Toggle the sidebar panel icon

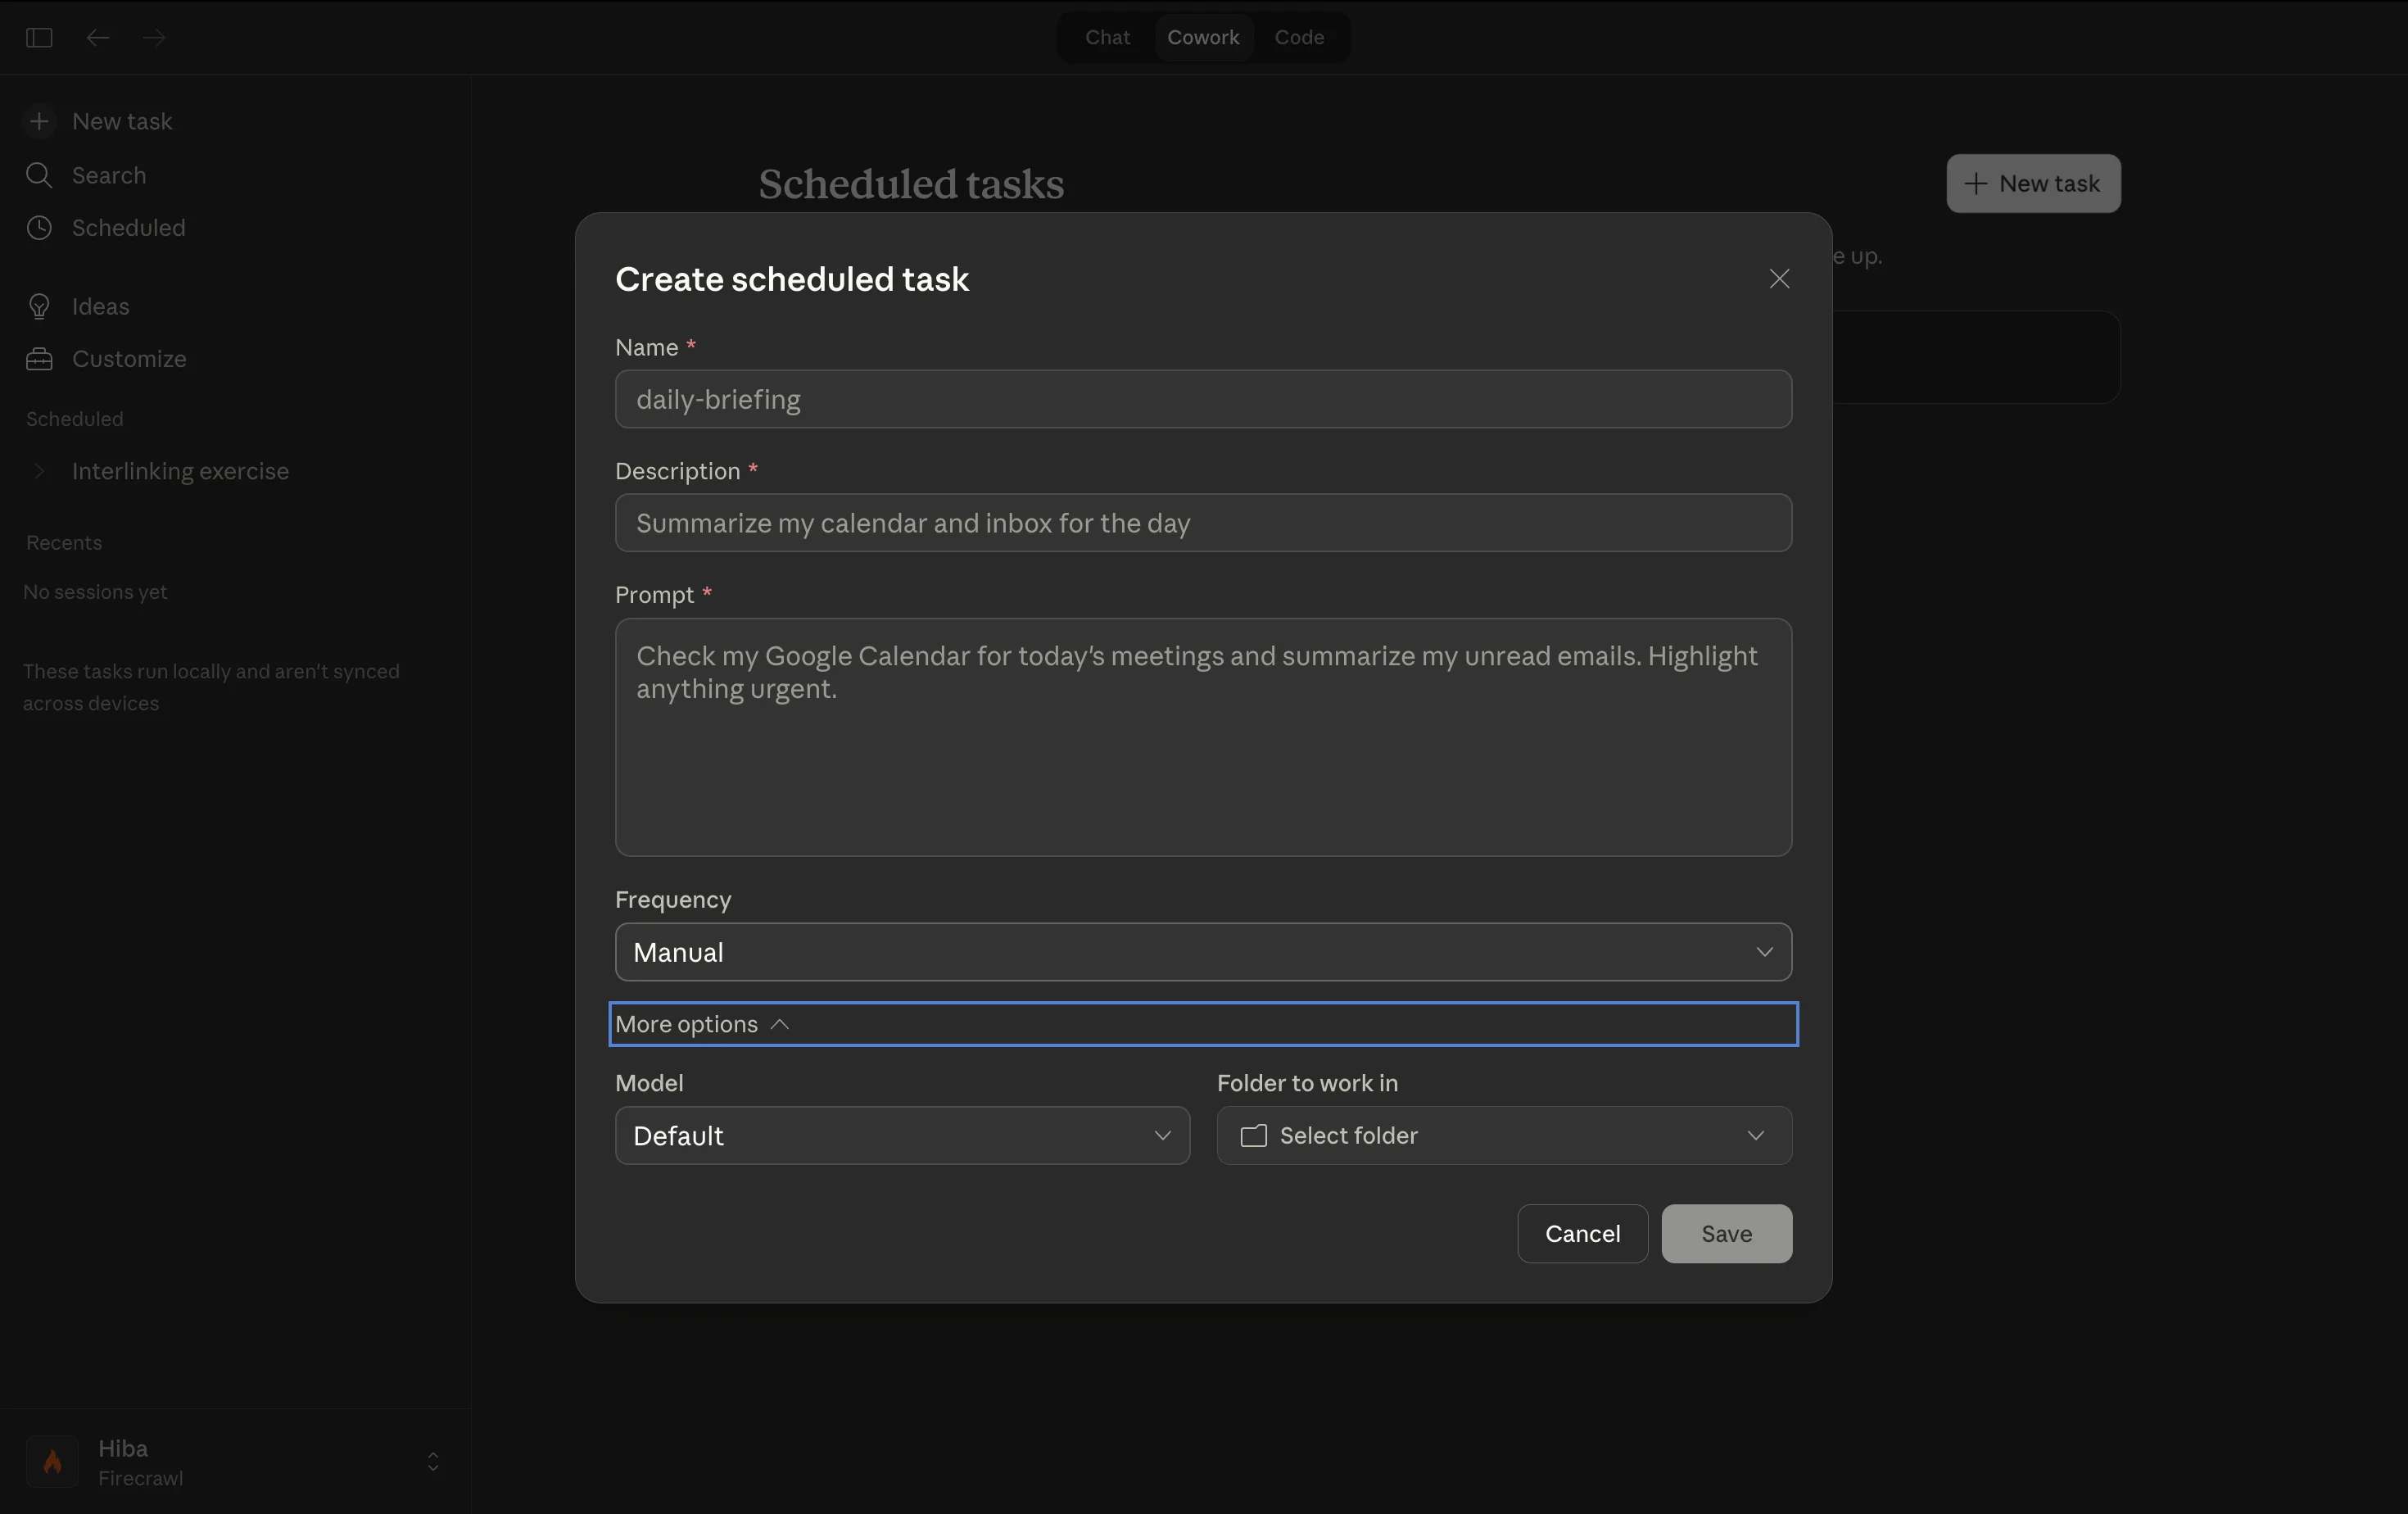pyautogui.click(x=39, y=37)
